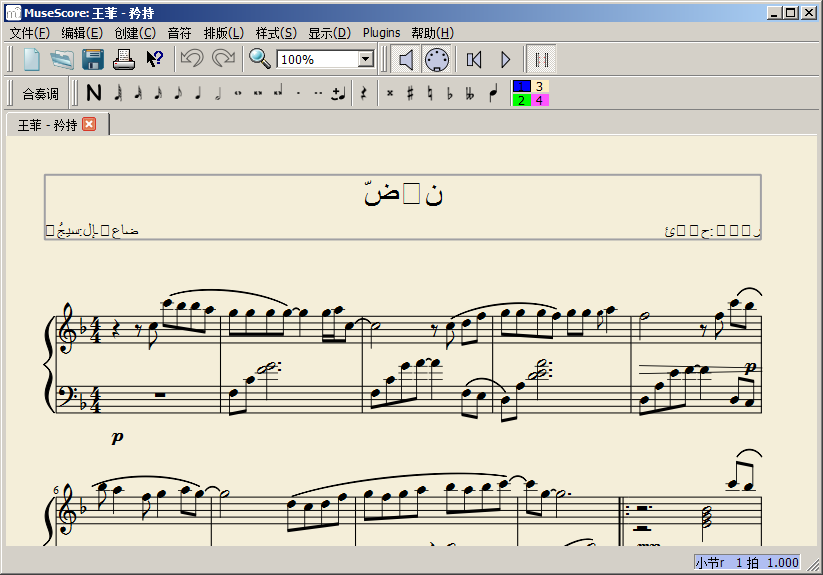
Task: Open the 样式(S) menu
Action: [x=276, y=33]
